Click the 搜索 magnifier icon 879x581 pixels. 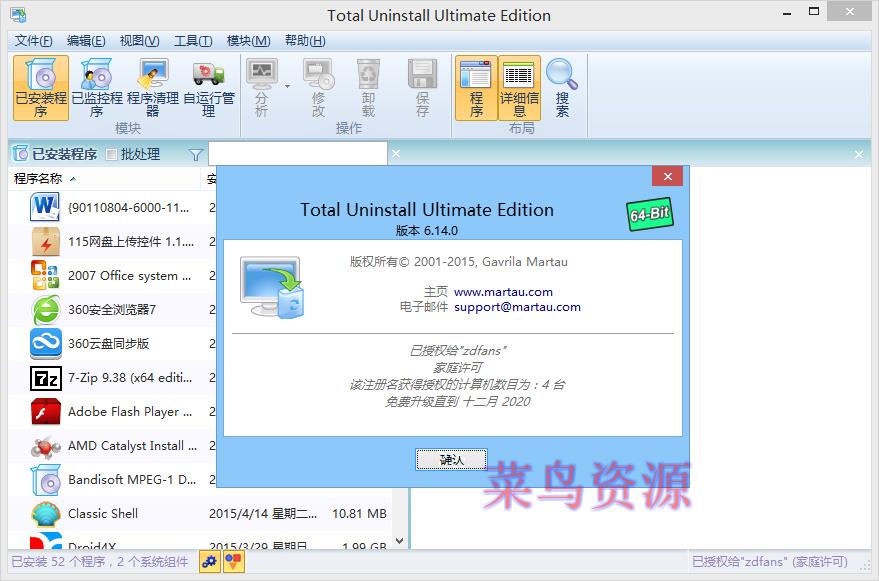[562, 88]
